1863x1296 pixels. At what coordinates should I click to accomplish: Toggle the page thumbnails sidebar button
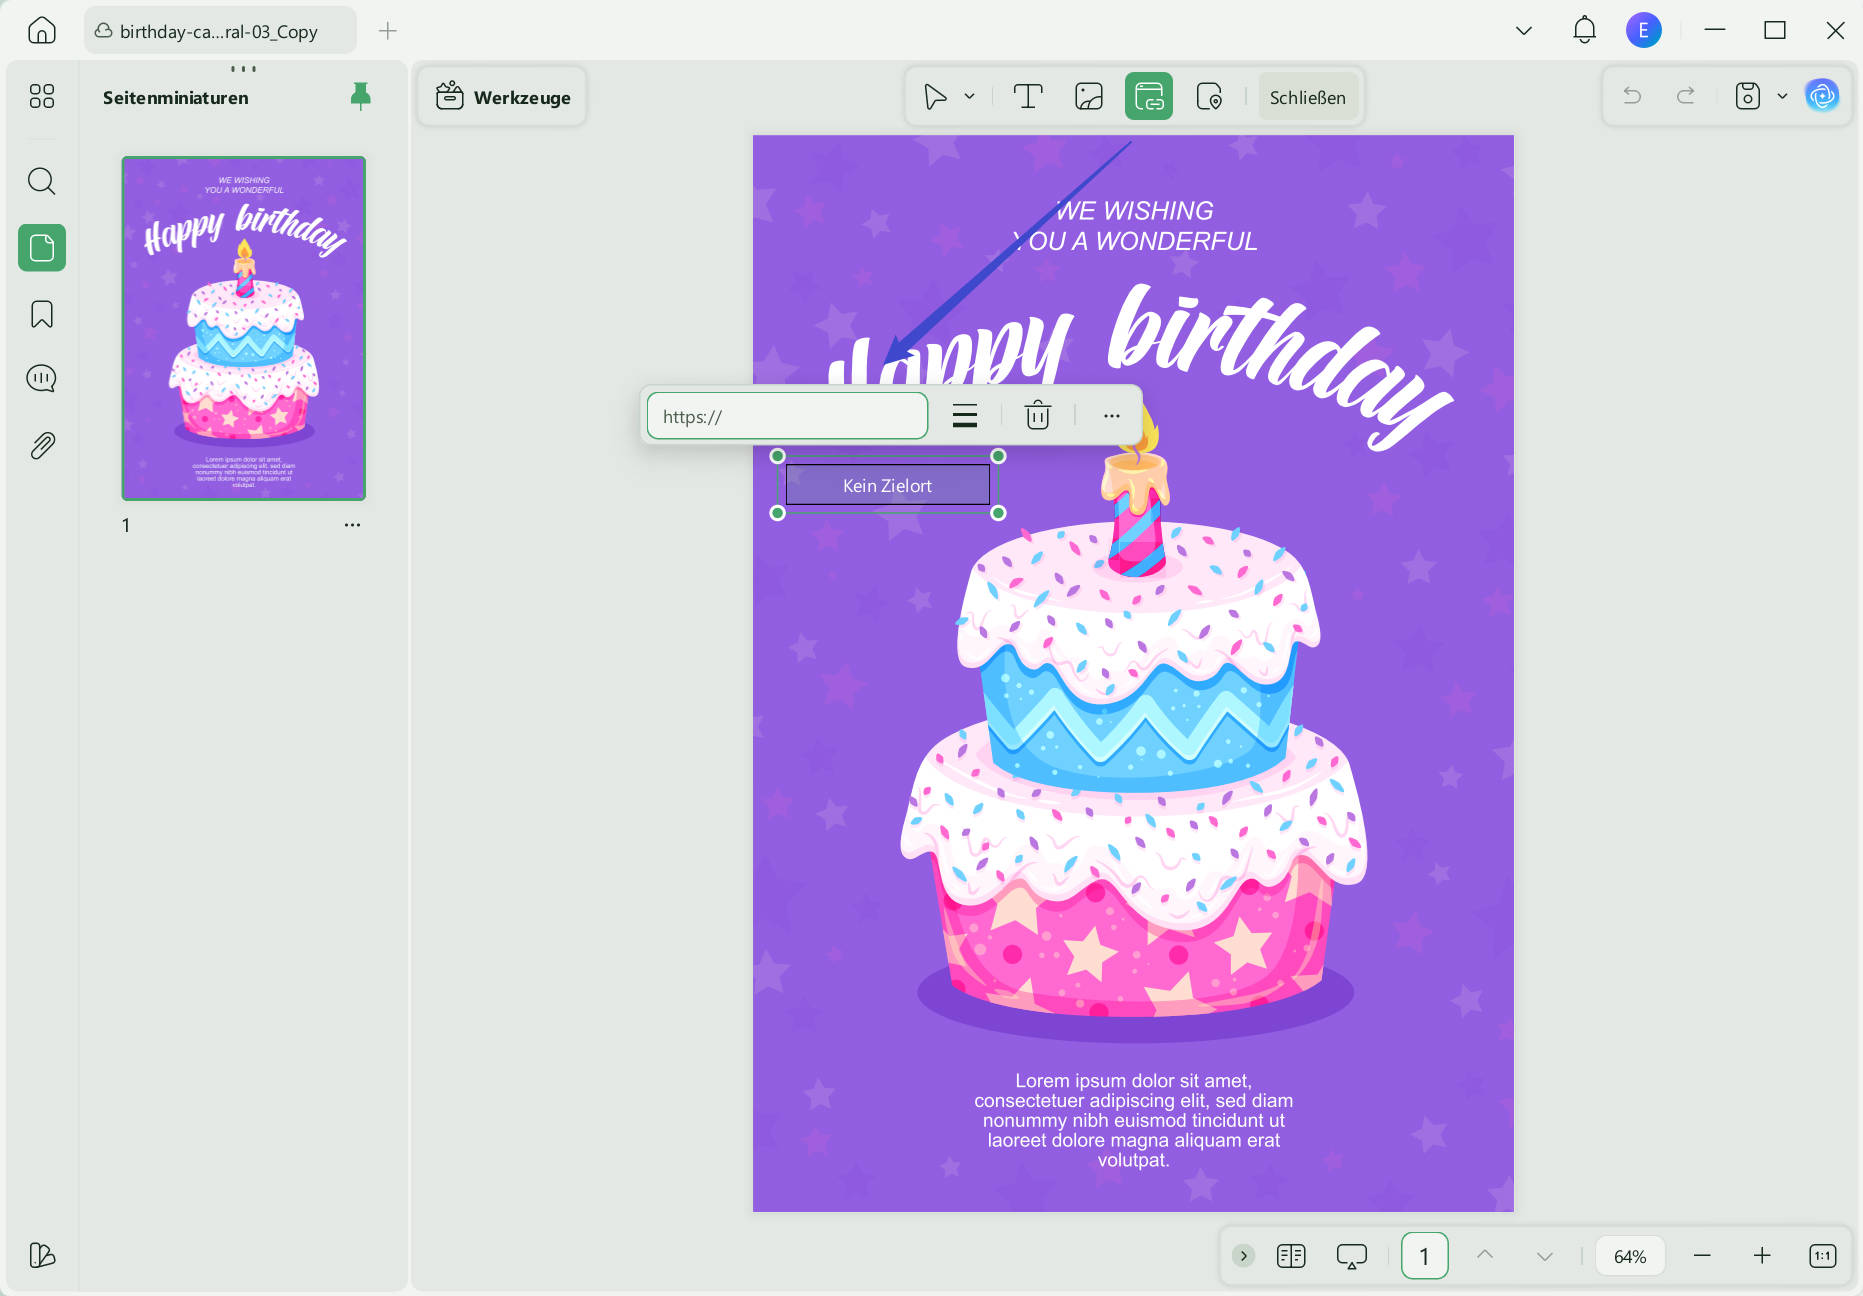[42, 248]
